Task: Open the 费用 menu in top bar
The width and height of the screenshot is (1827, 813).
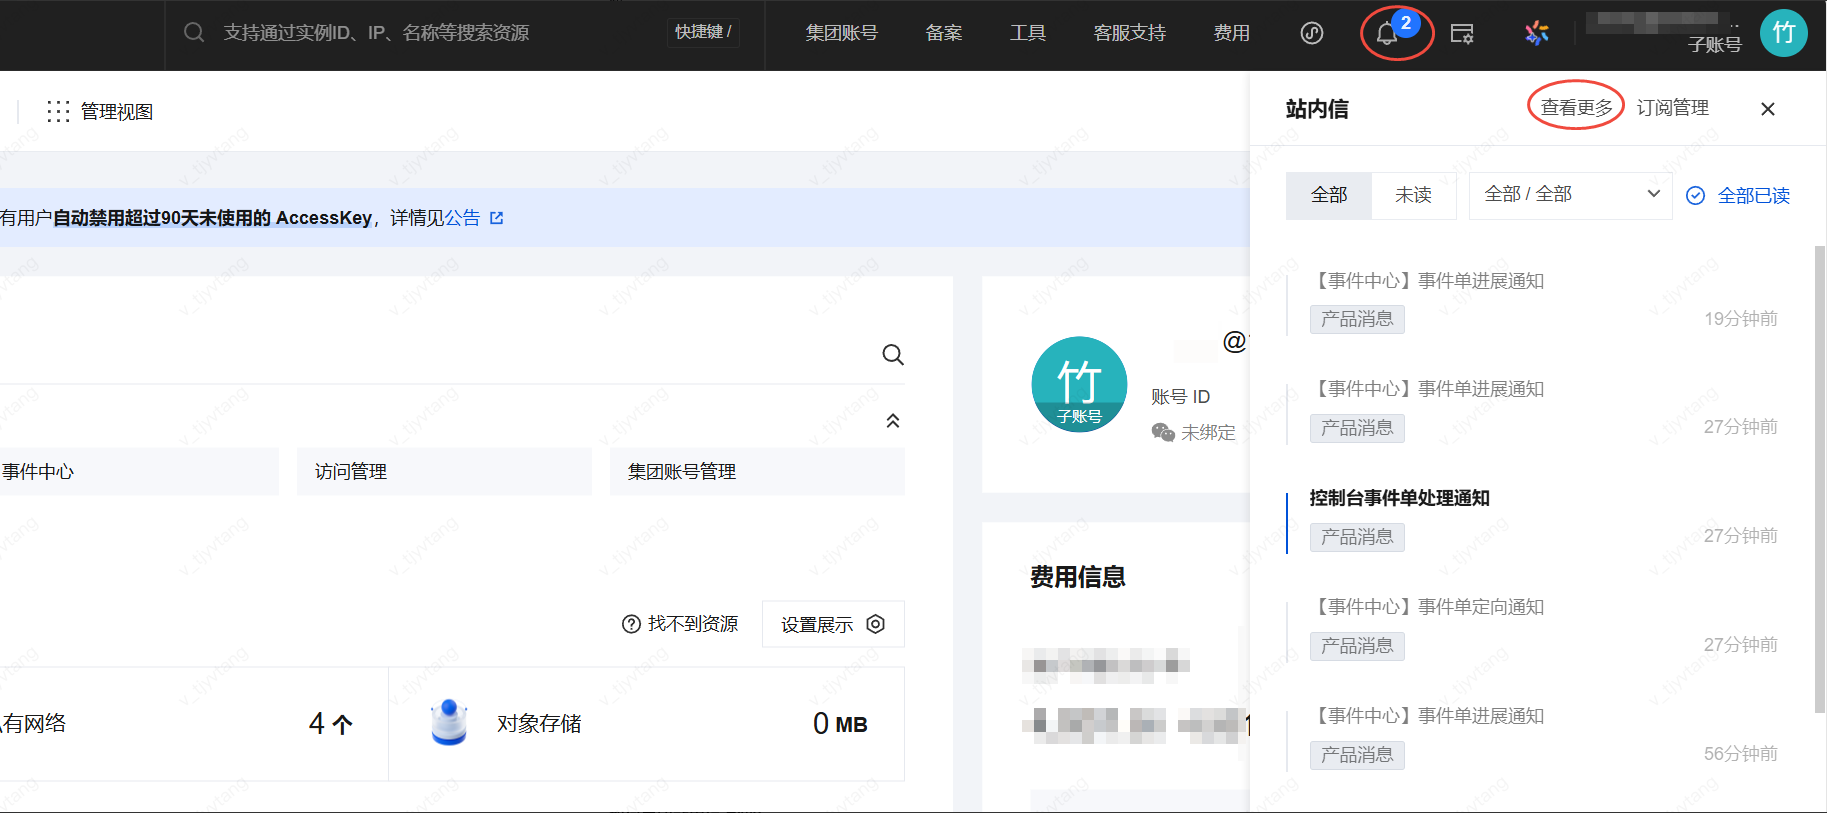Action: pyautogui.click(x=1231, y=33)
